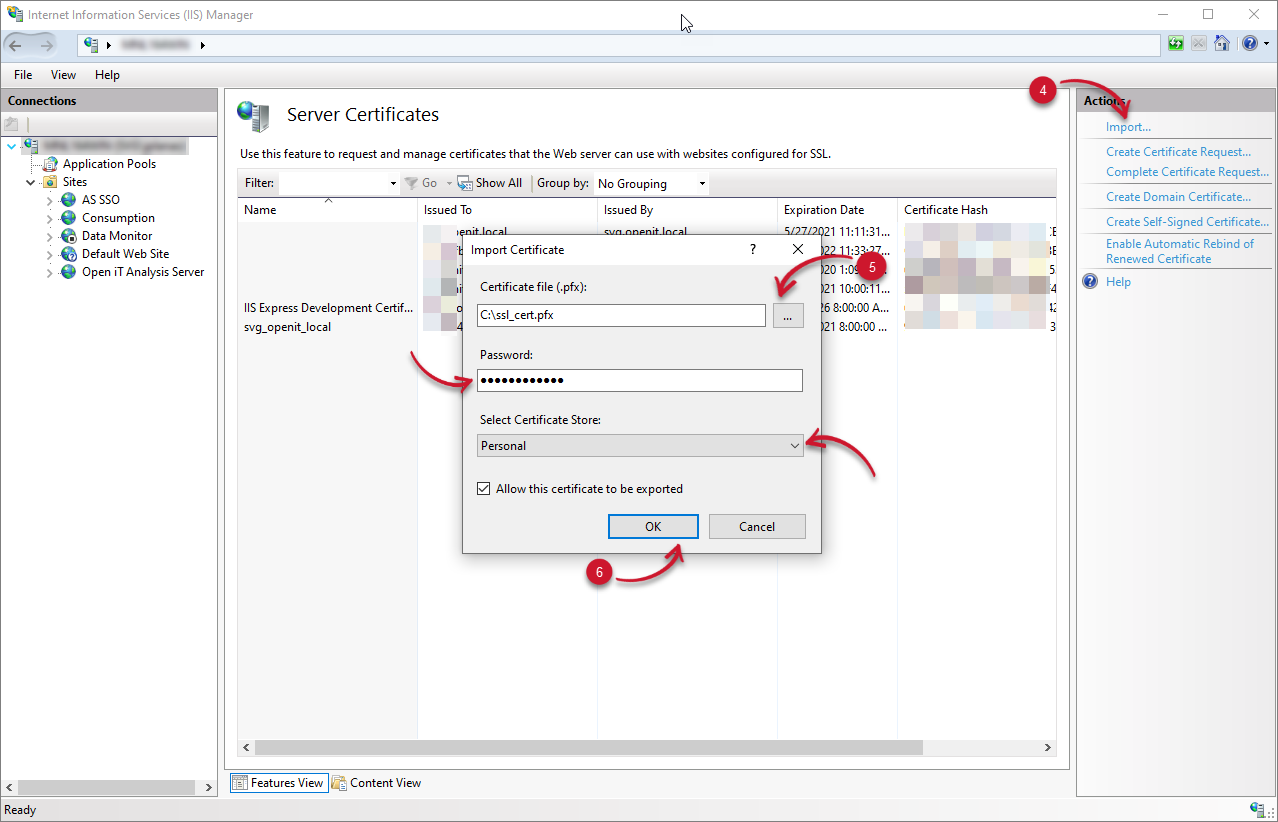Collapse the Sites tree node

pos(31,181)
